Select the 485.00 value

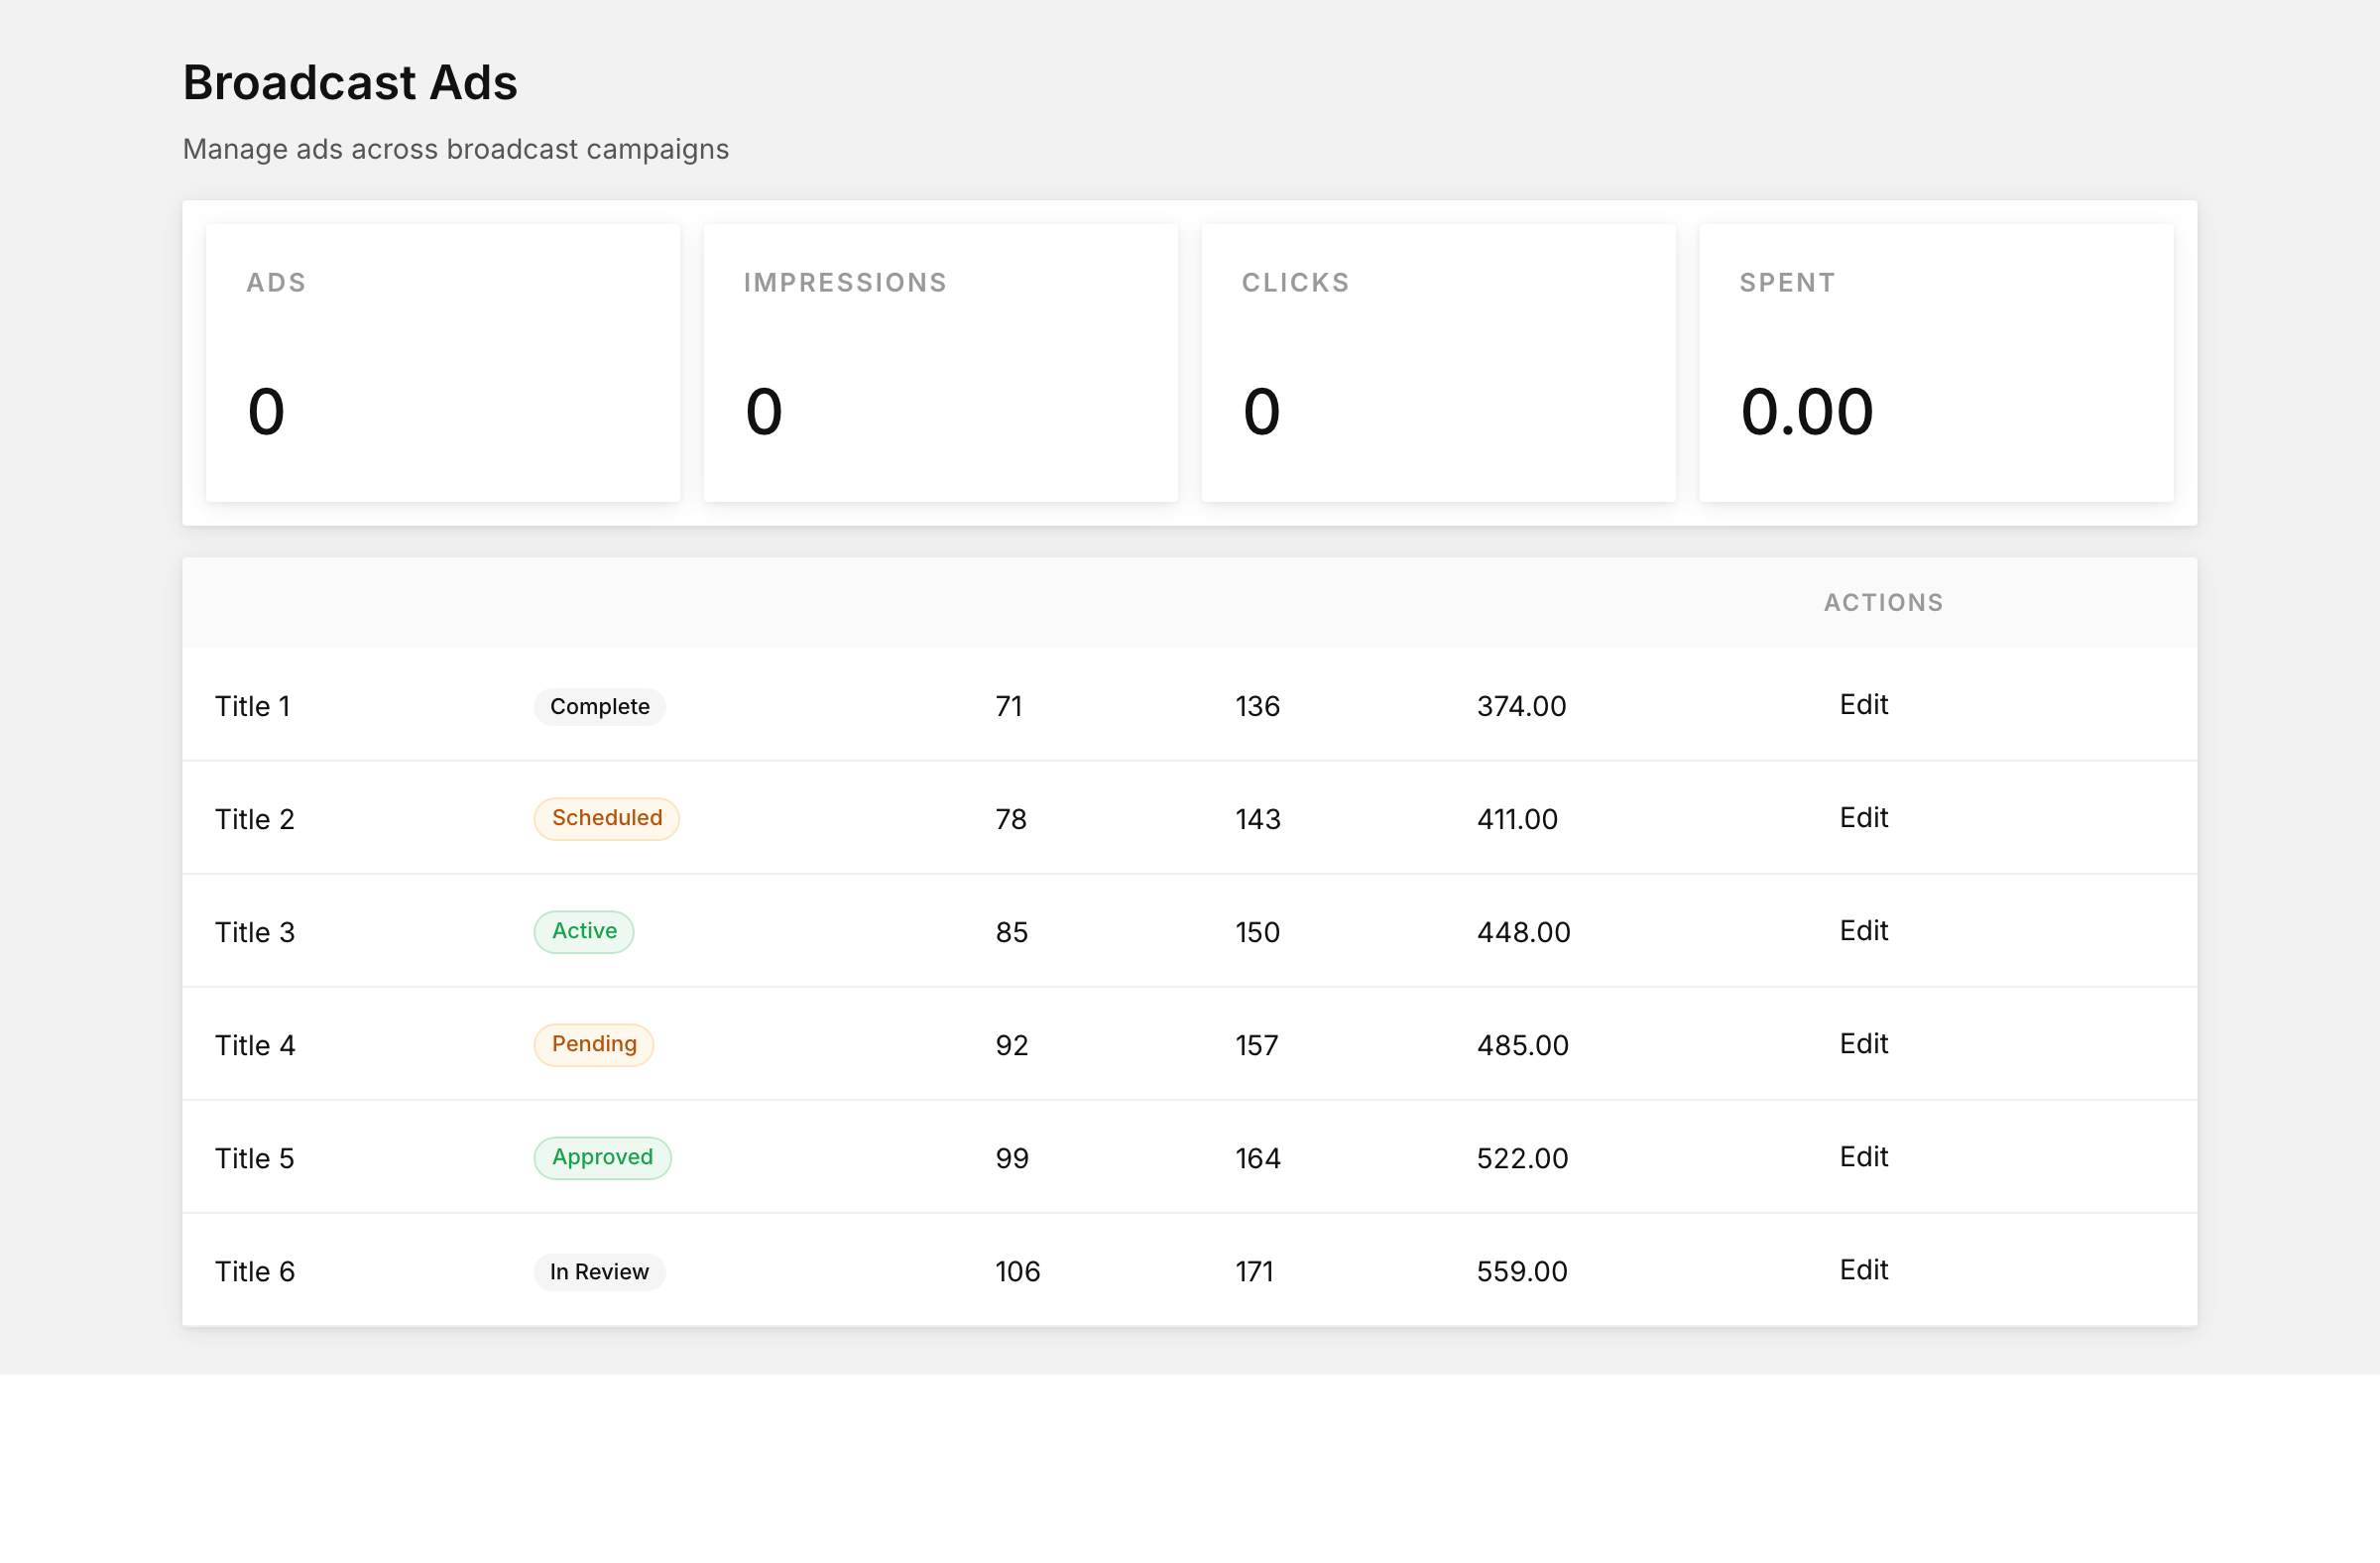click(1522, 1045)
